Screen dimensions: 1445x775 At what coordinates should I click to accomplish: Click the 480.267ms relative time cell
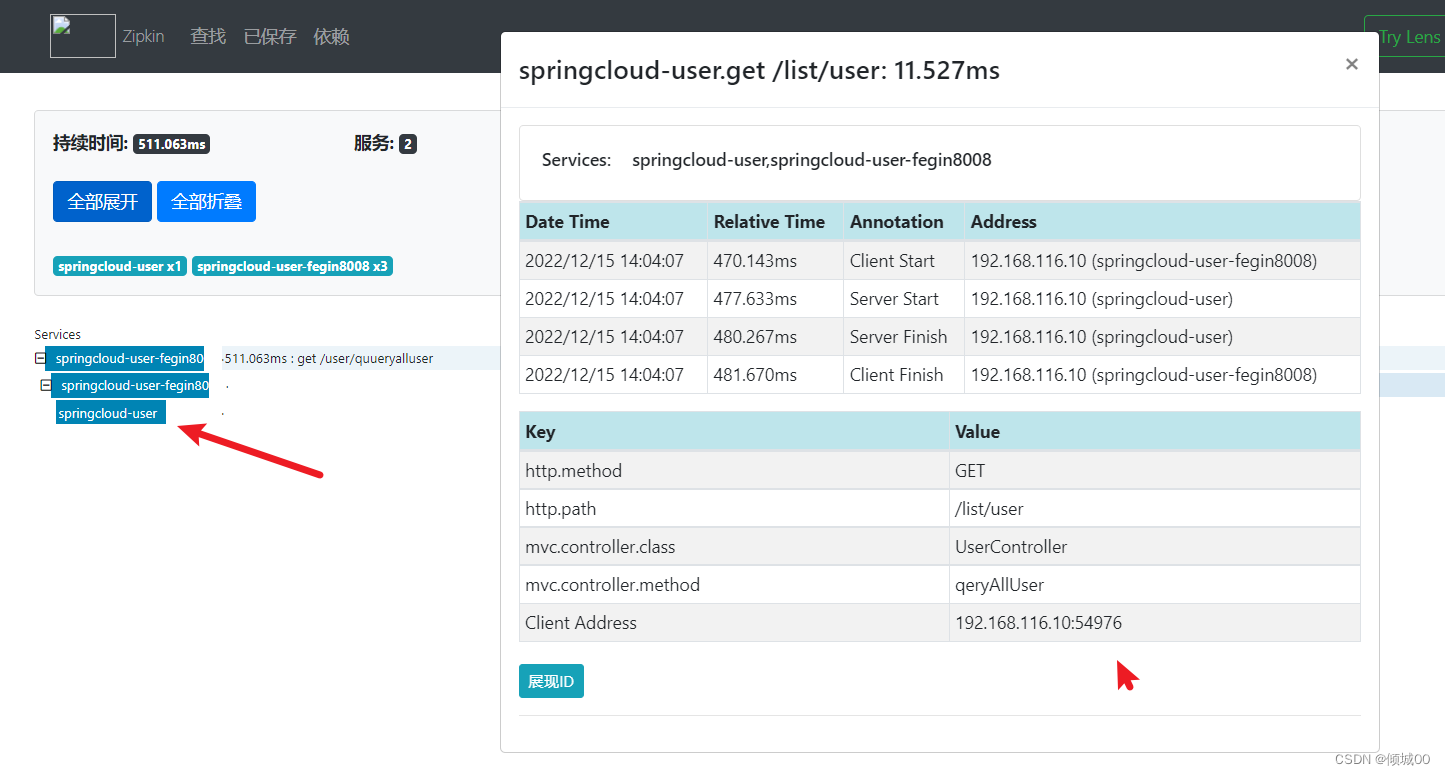(x=775, y=336)
